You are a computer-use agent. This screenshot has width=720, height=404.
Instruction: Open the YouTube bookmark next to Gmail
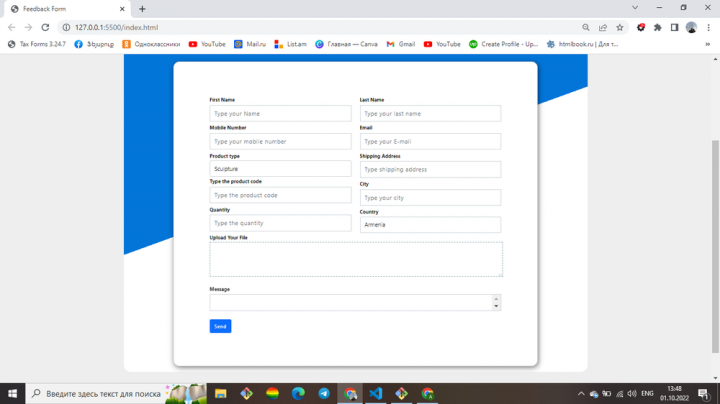click(442, 44)
